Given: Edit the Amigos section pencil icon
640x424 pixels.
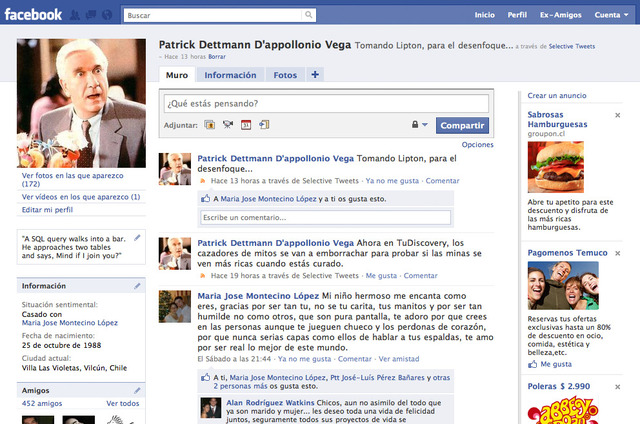Looking at the screenshot, I should 137,390.
